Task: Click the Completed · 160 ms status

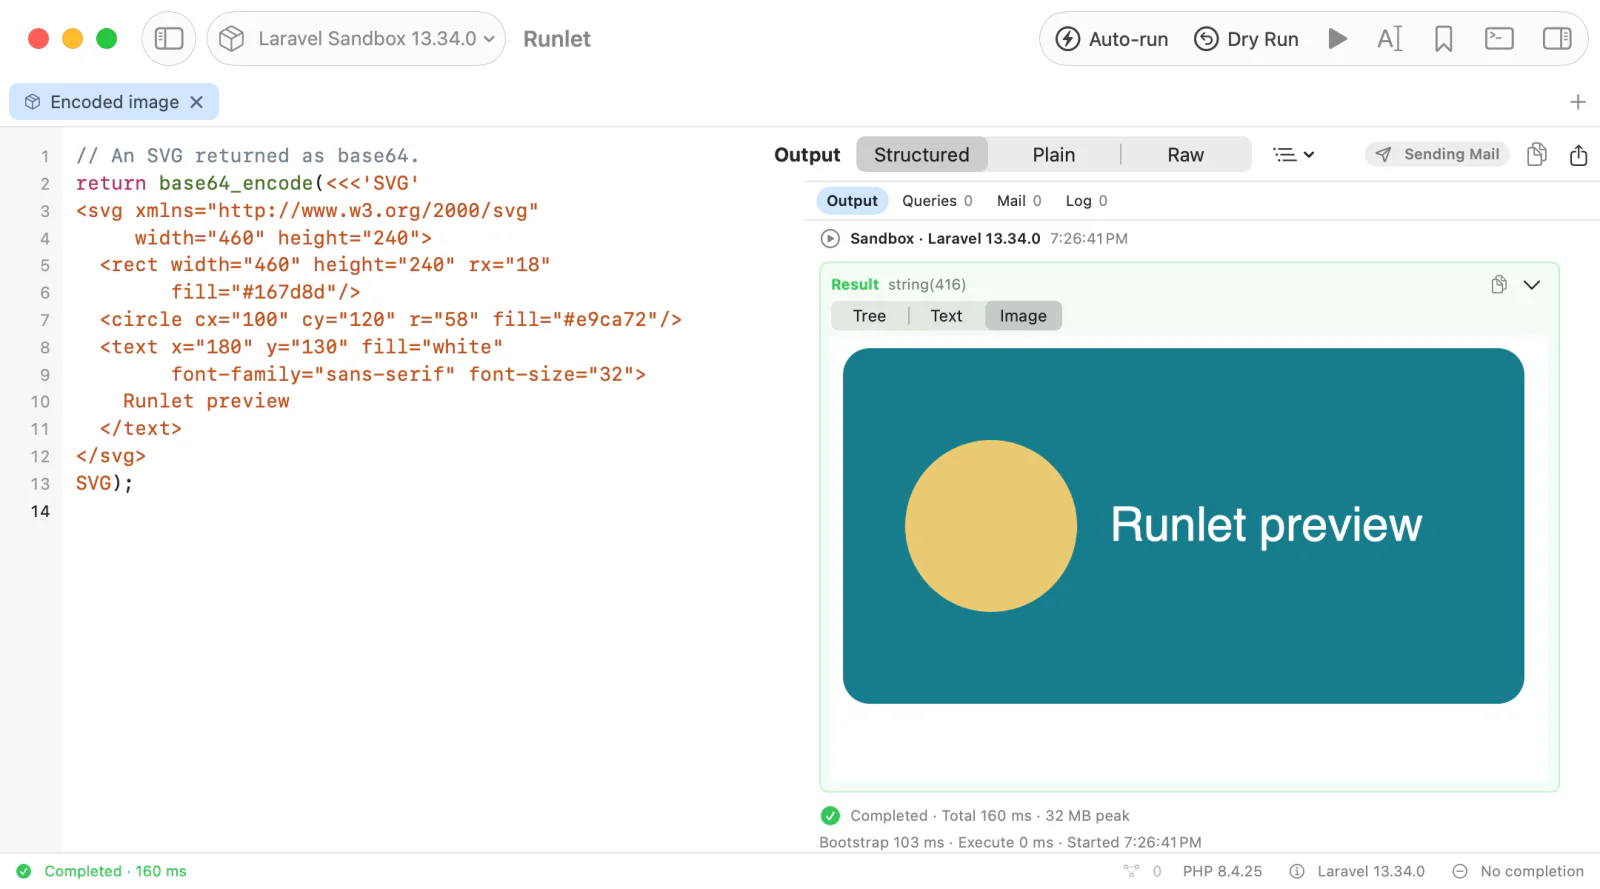Action: [102, 871]
